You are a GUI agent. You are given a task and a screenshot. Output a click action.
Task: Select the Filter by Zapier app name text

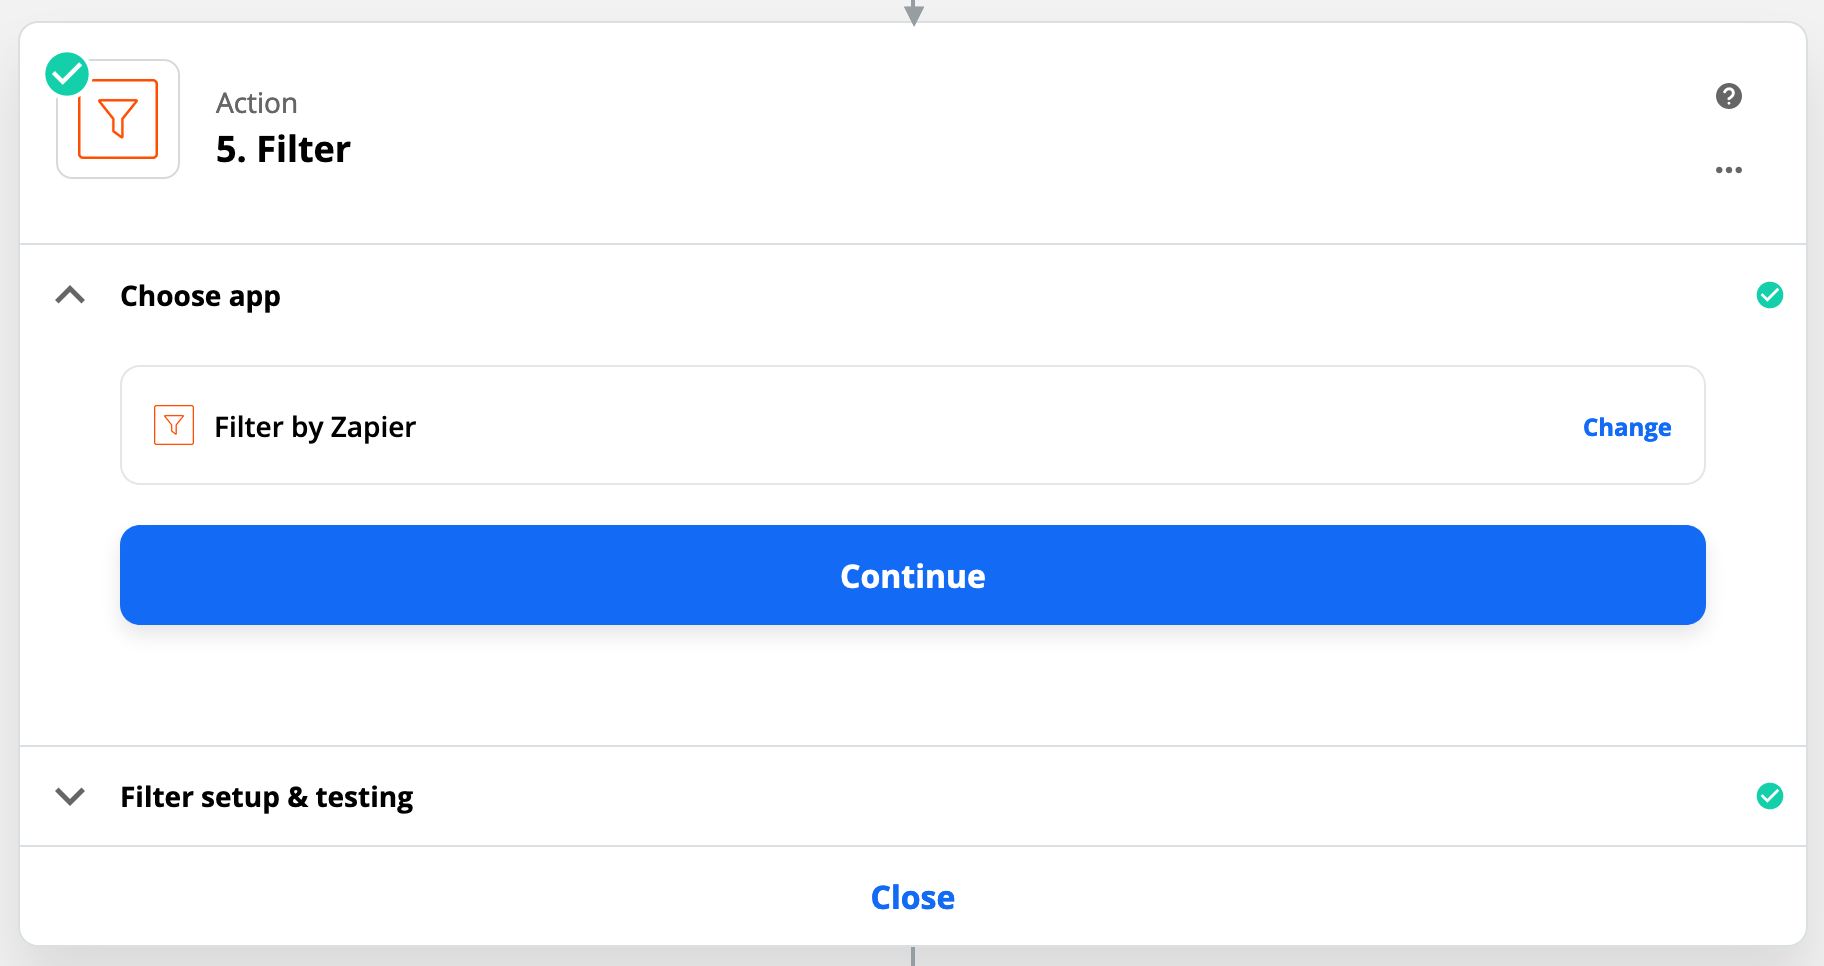(315, 427)
